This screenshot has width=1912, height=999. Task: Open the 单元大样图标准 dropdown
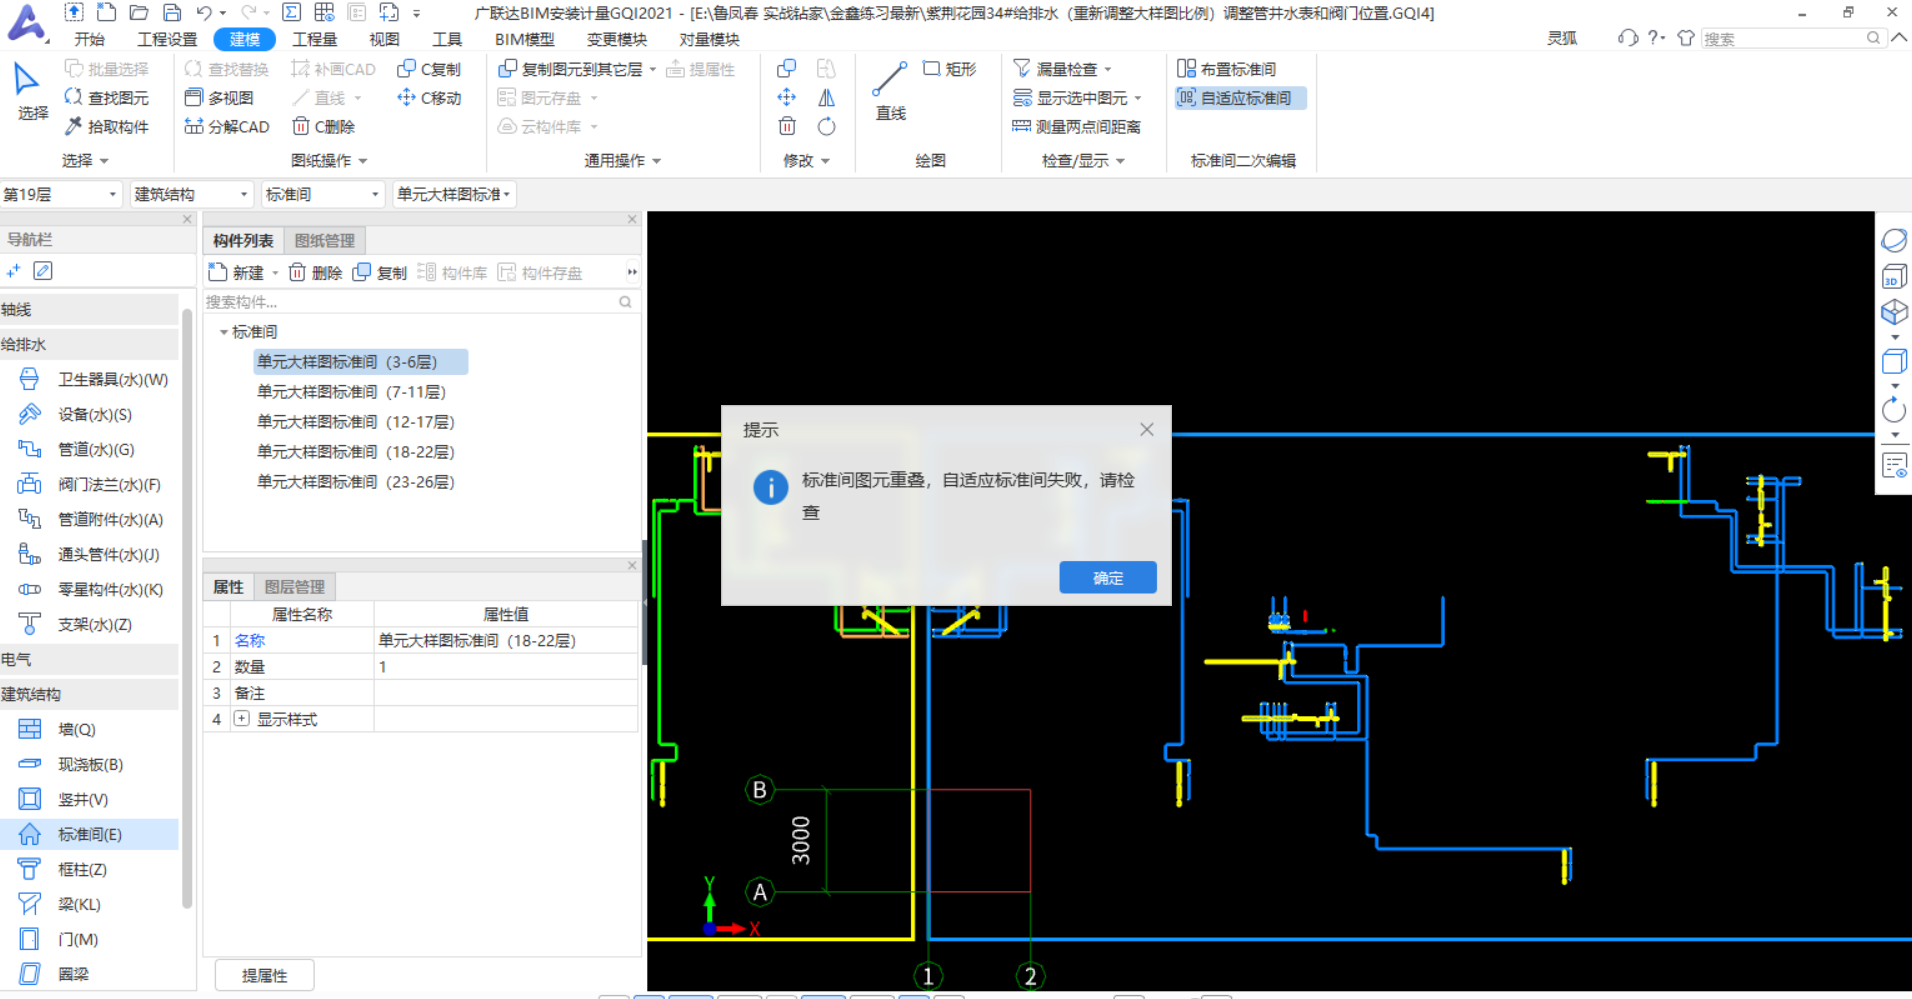[x=454, y=194]
